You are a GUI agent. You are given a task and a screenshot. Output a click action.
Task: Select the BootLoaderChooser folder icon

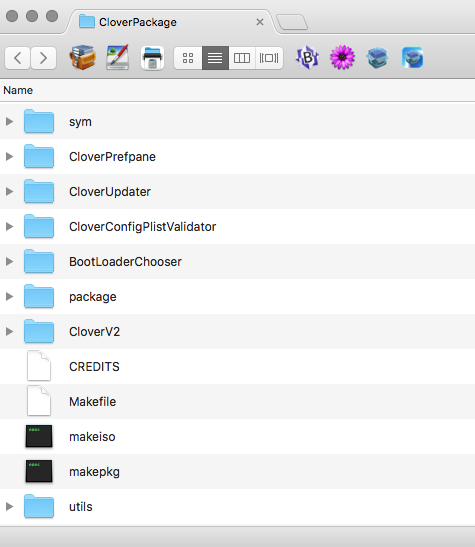coord(39,261)
